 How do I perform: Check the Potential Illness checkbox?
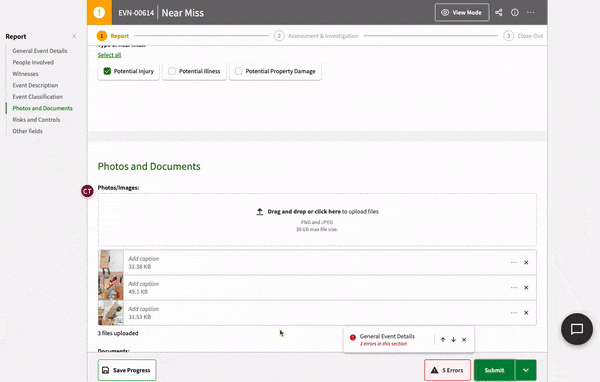172,71
